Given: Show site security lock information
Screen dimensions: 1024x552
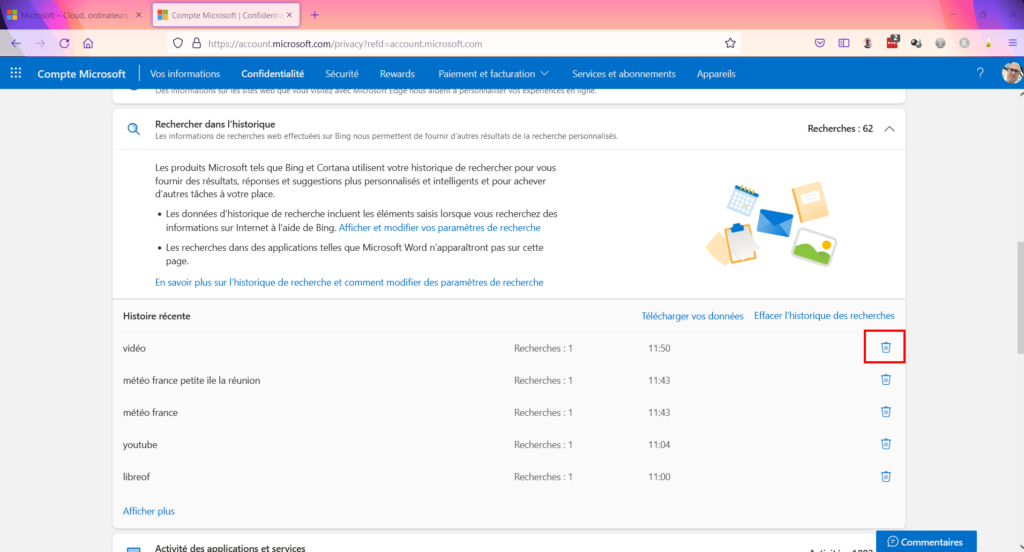Looking at the screenshot, I should point(197,43).
